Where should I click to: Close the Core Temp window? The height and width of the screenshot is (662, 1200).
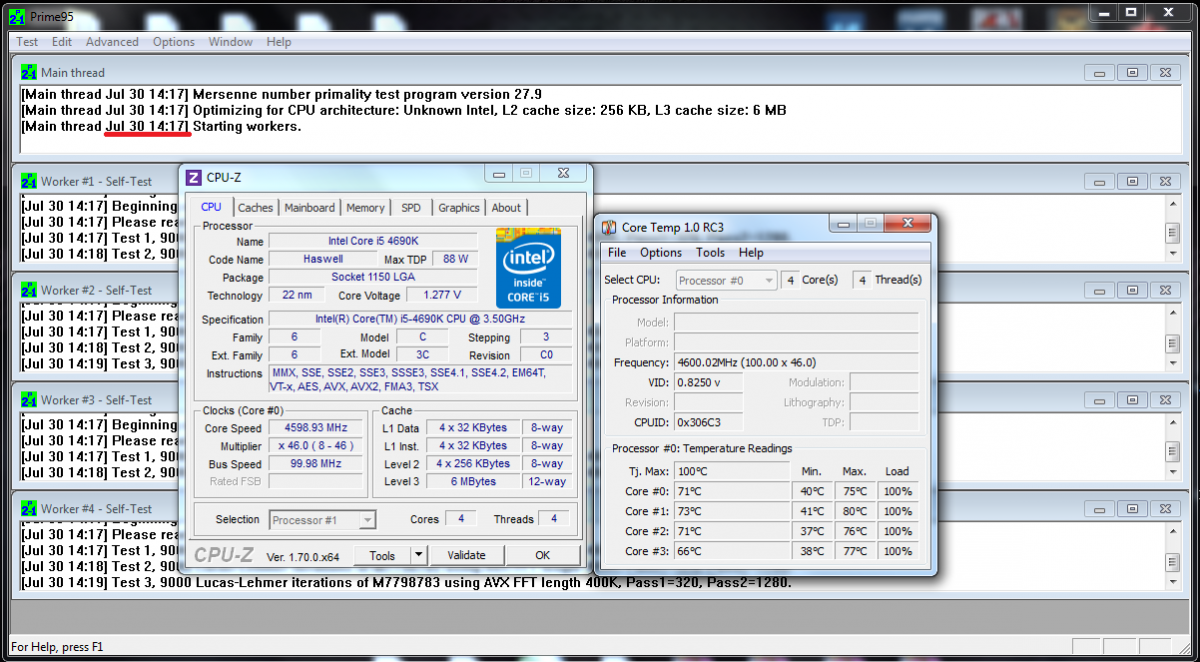pos(907,222)
